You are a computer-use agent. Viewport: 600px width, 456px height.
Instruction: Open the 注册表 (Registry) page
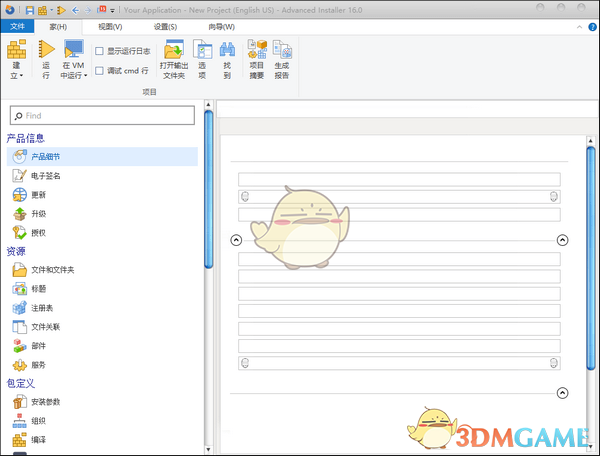(x=33, y=308)
